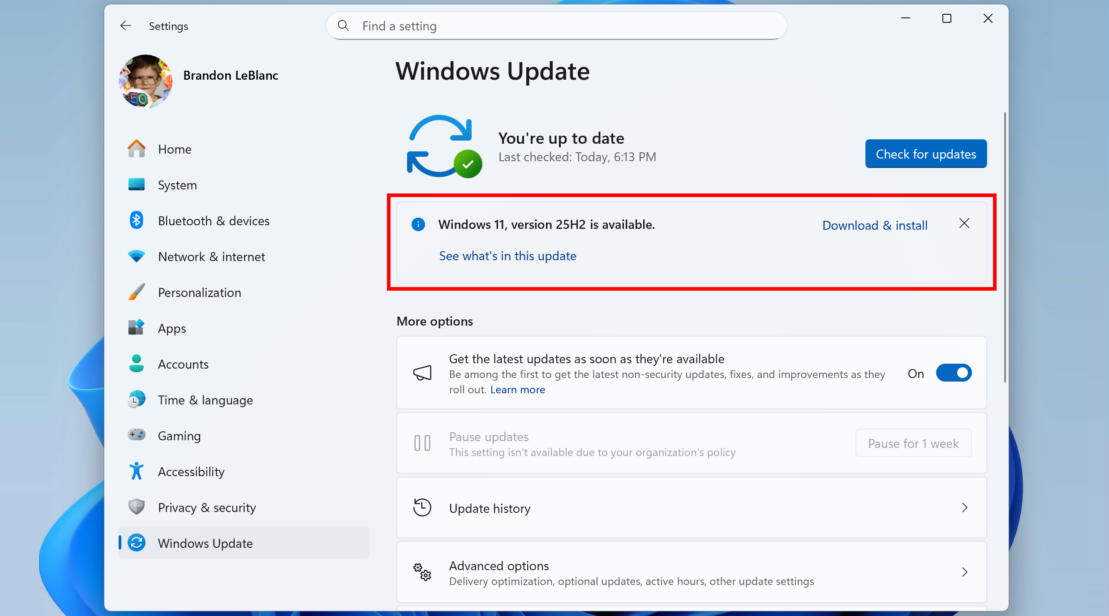This screenshot has width=1109, height=616.
Task: Click the Privacy & security shield icon
Action: click(137, 507)
